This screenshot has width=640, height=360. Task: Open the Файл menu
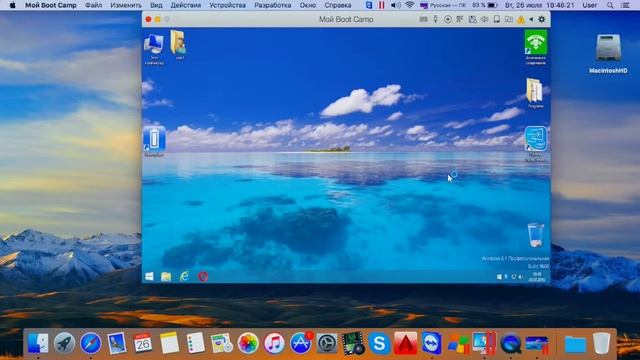[x=93, y=5]
